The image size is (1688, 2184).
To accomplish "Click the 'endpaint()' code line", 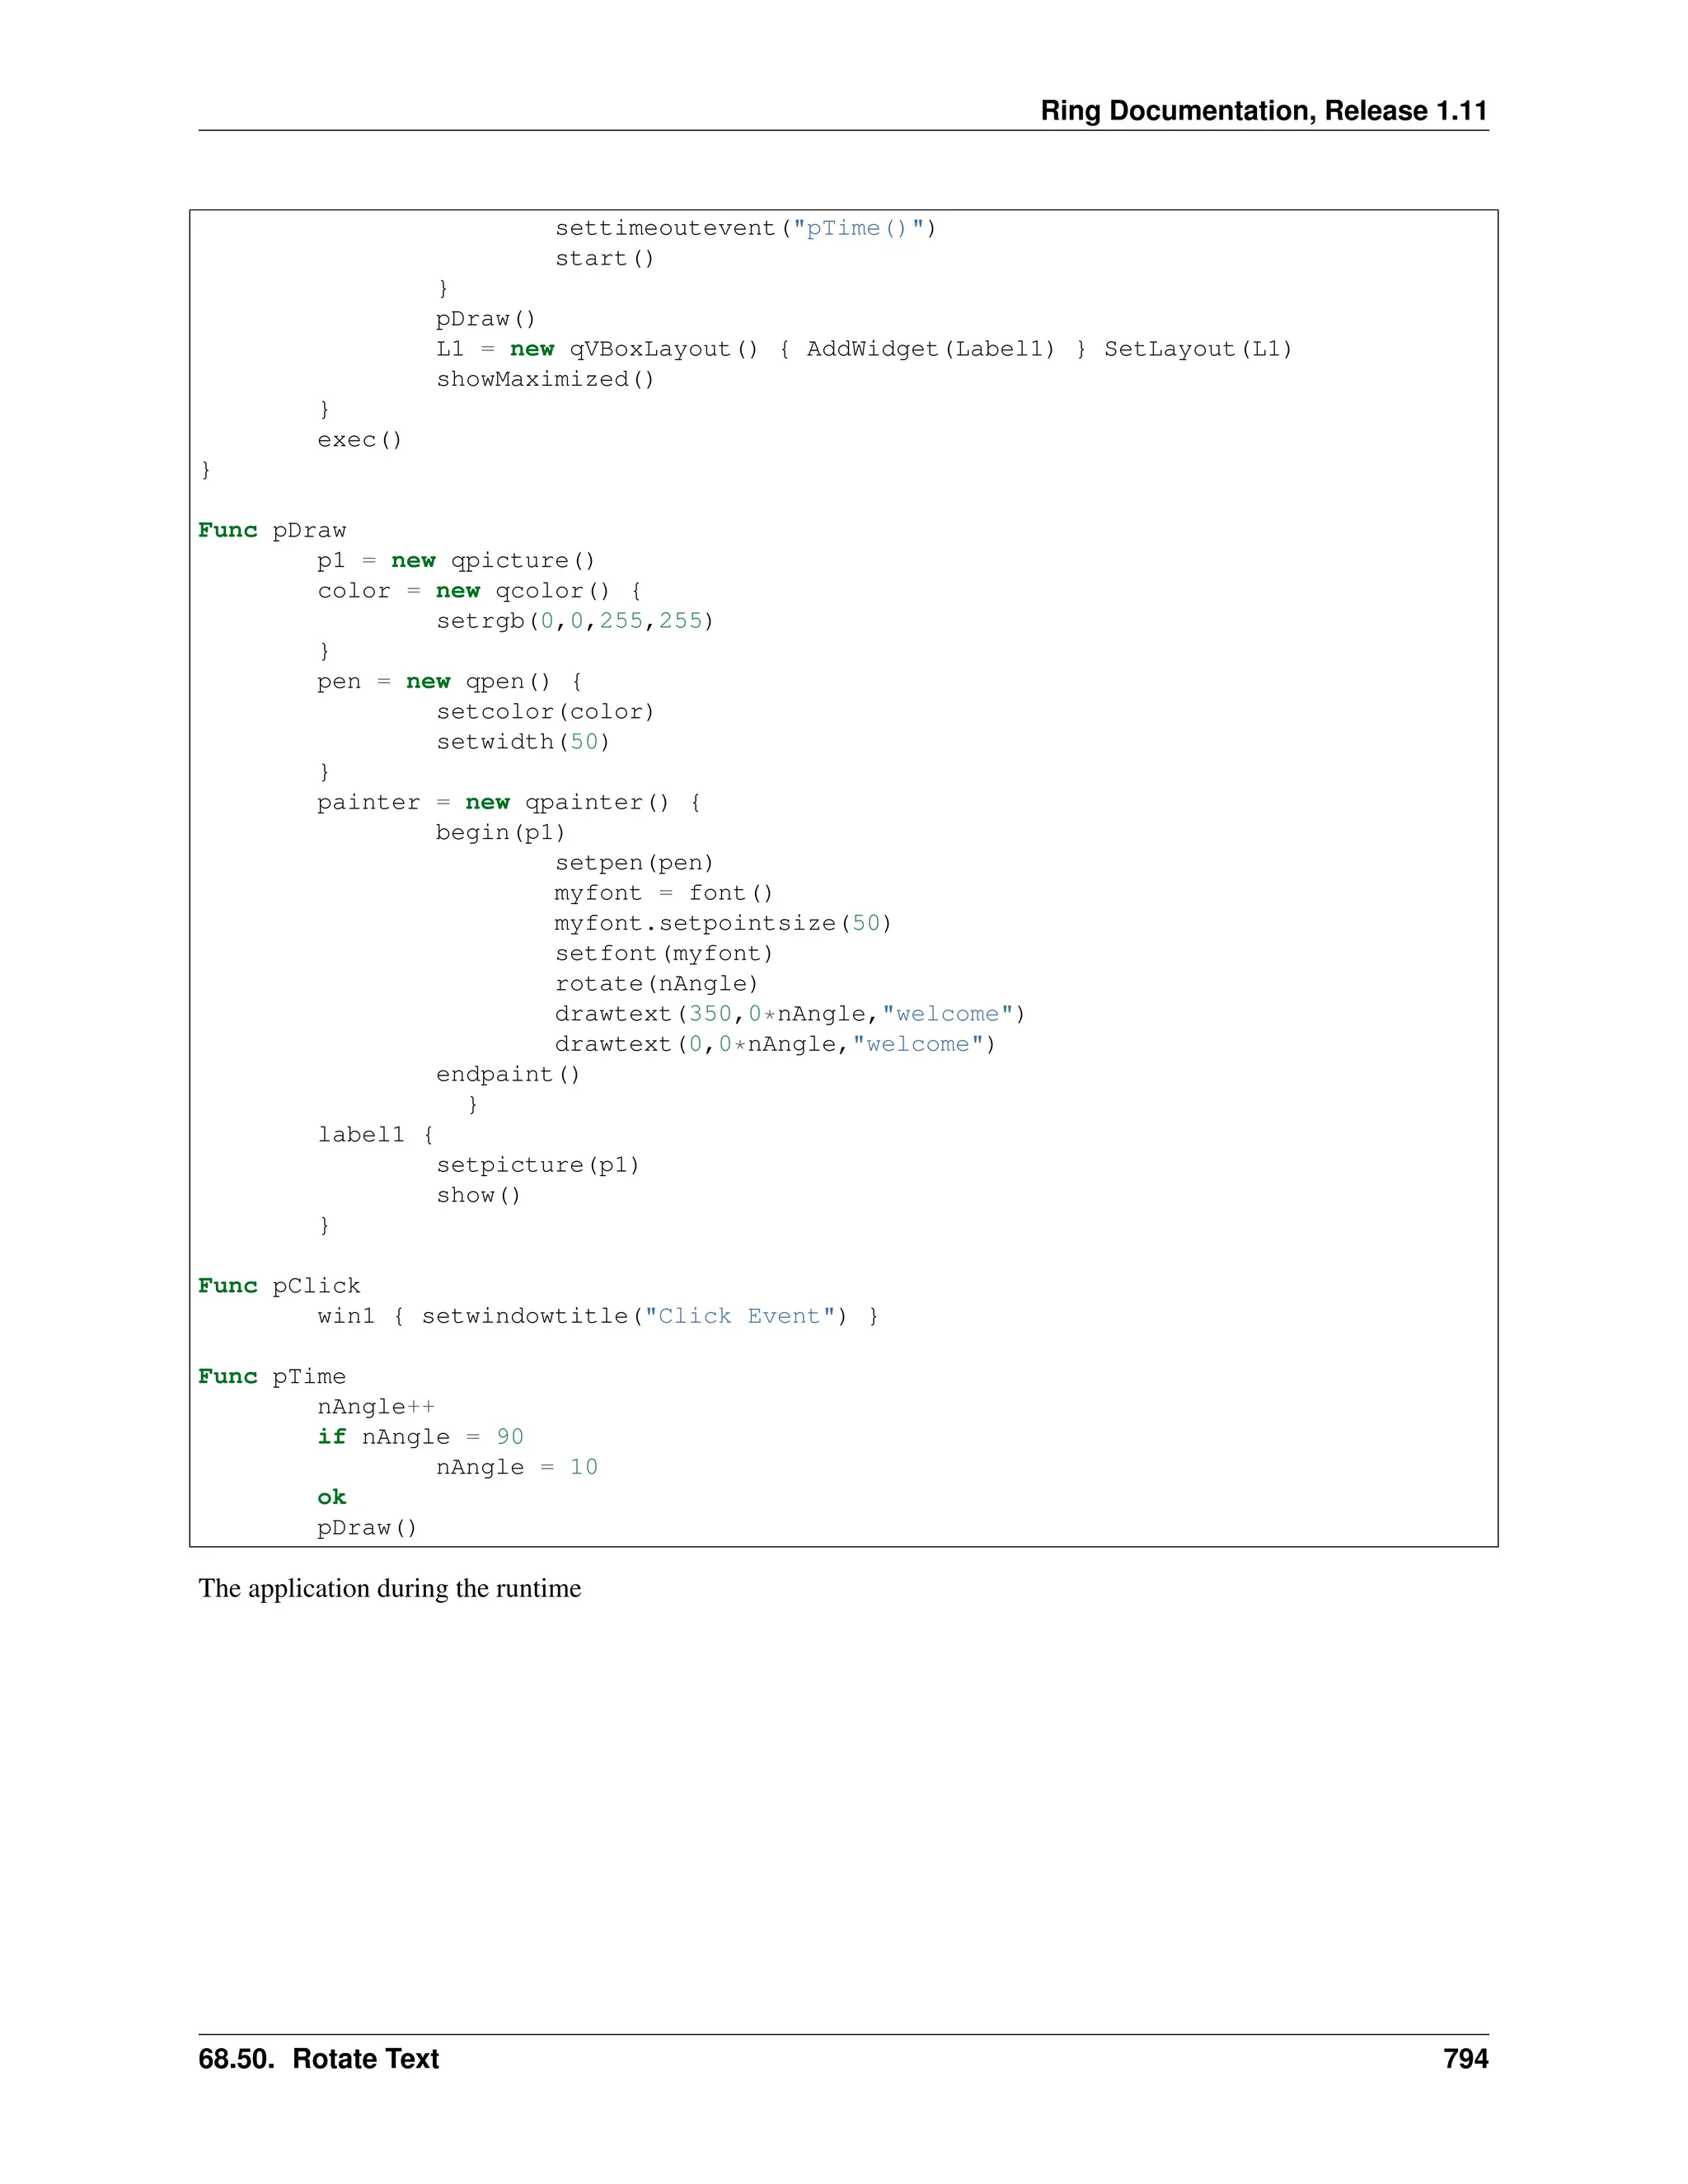I will (507, 1075).
